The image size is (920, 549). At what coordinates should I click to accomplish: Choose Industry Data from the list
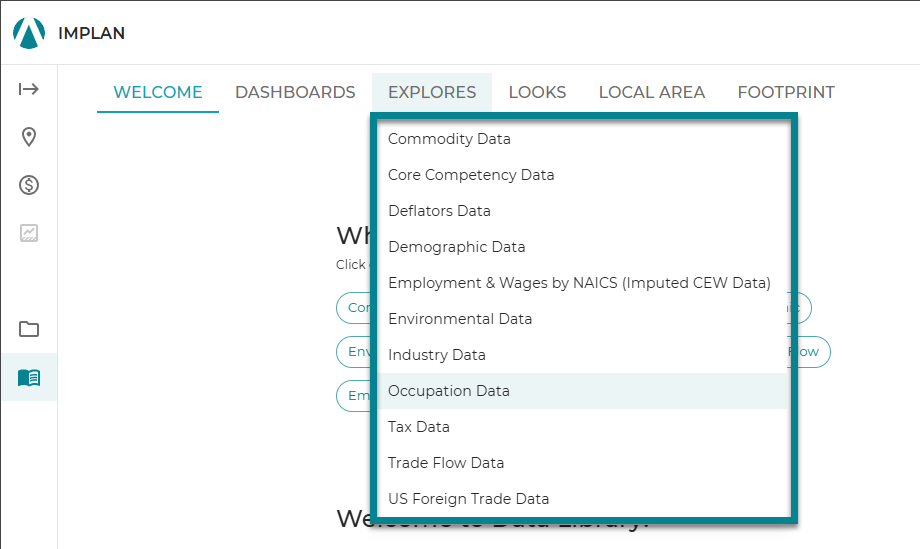point(582,355)
